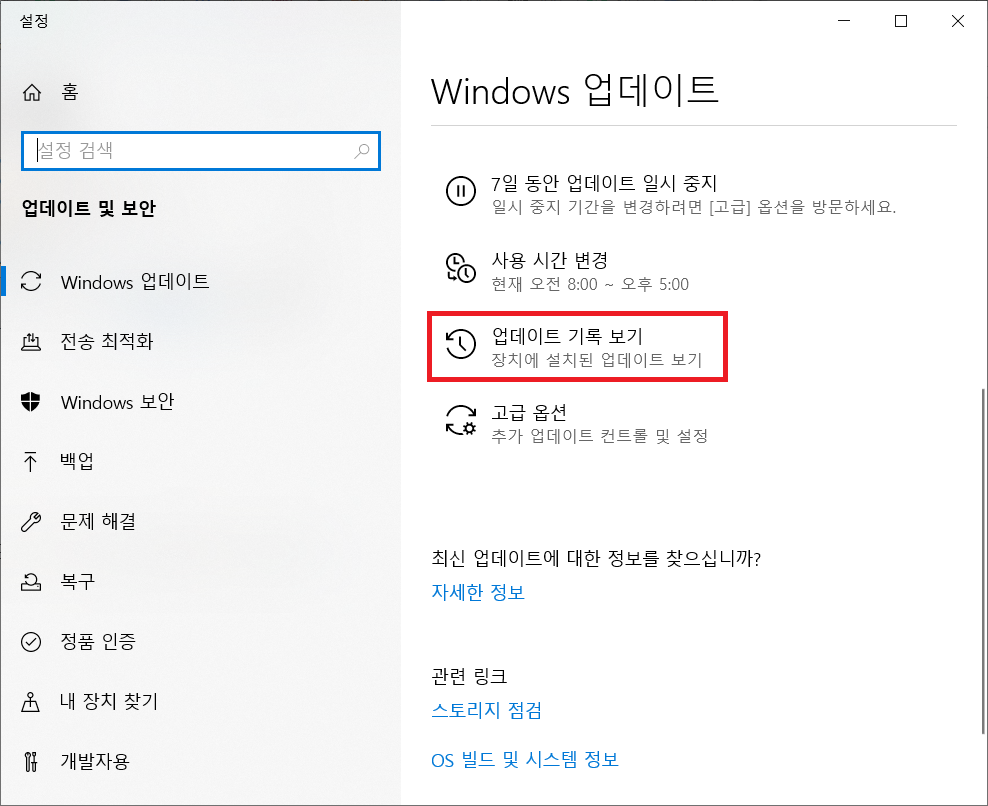Image resolution: width=988 pixels, height=806 pixels.
Task: Click the gear-sync icon for 고급 옵션
Action: [461, 420]
